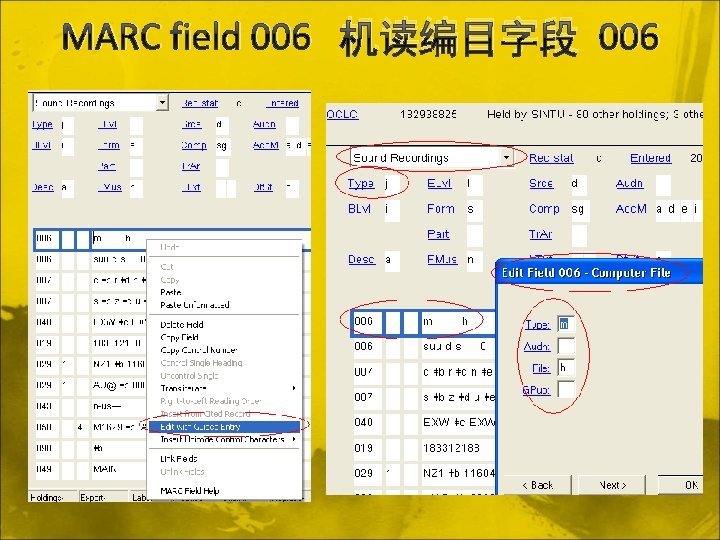Click AccM label in right screenshot
The width and height of the screenshot is (720, 540).
coord(631,209)
